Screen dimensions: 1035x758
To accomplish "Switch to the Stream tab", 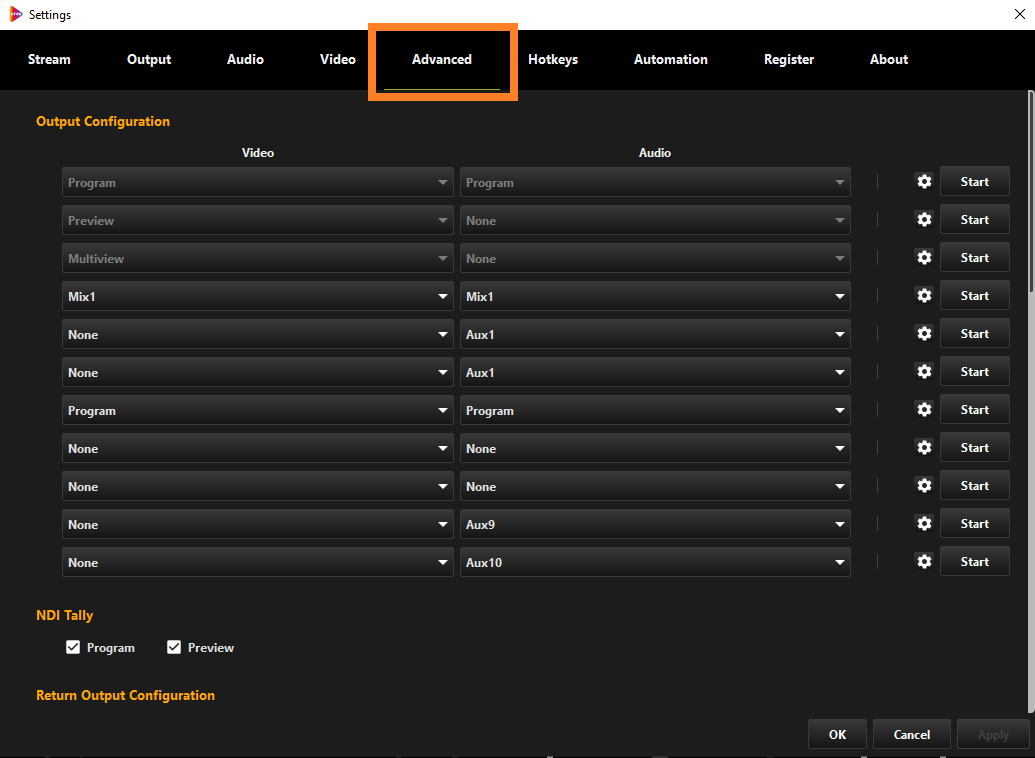I will [x=49, y=59].
